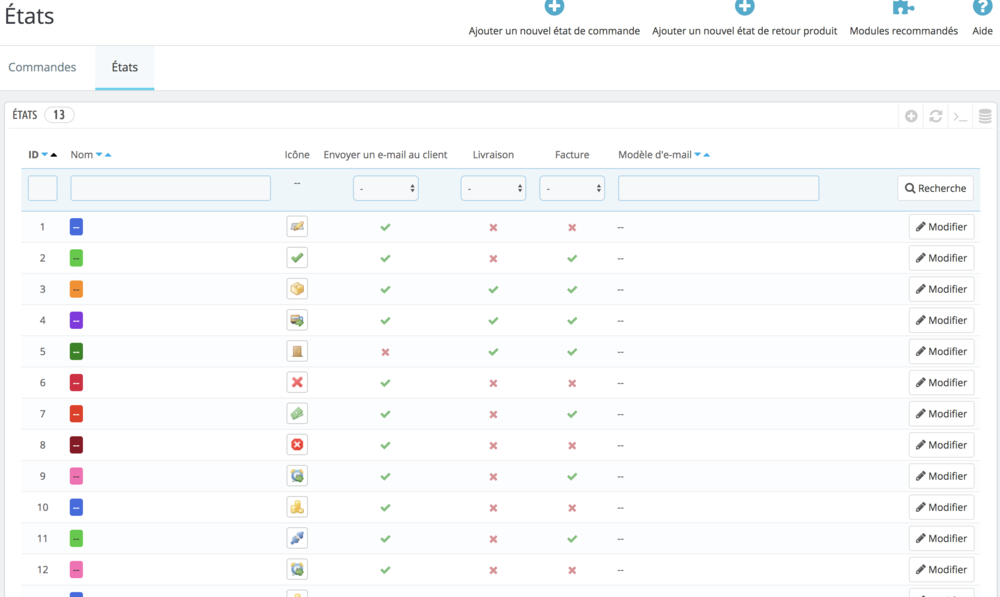This screenshot has width=1000, height=597.
Task: Click the Recherche search button
Action: pyautogui.click(x=935, y=188)
